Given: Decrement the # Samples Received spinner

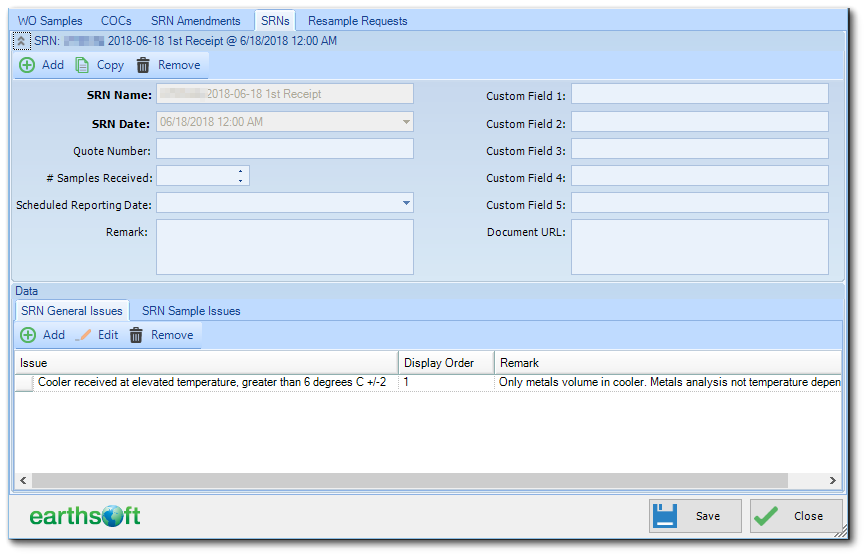Looking at the screenshot, I should click(x=240, y=180).
